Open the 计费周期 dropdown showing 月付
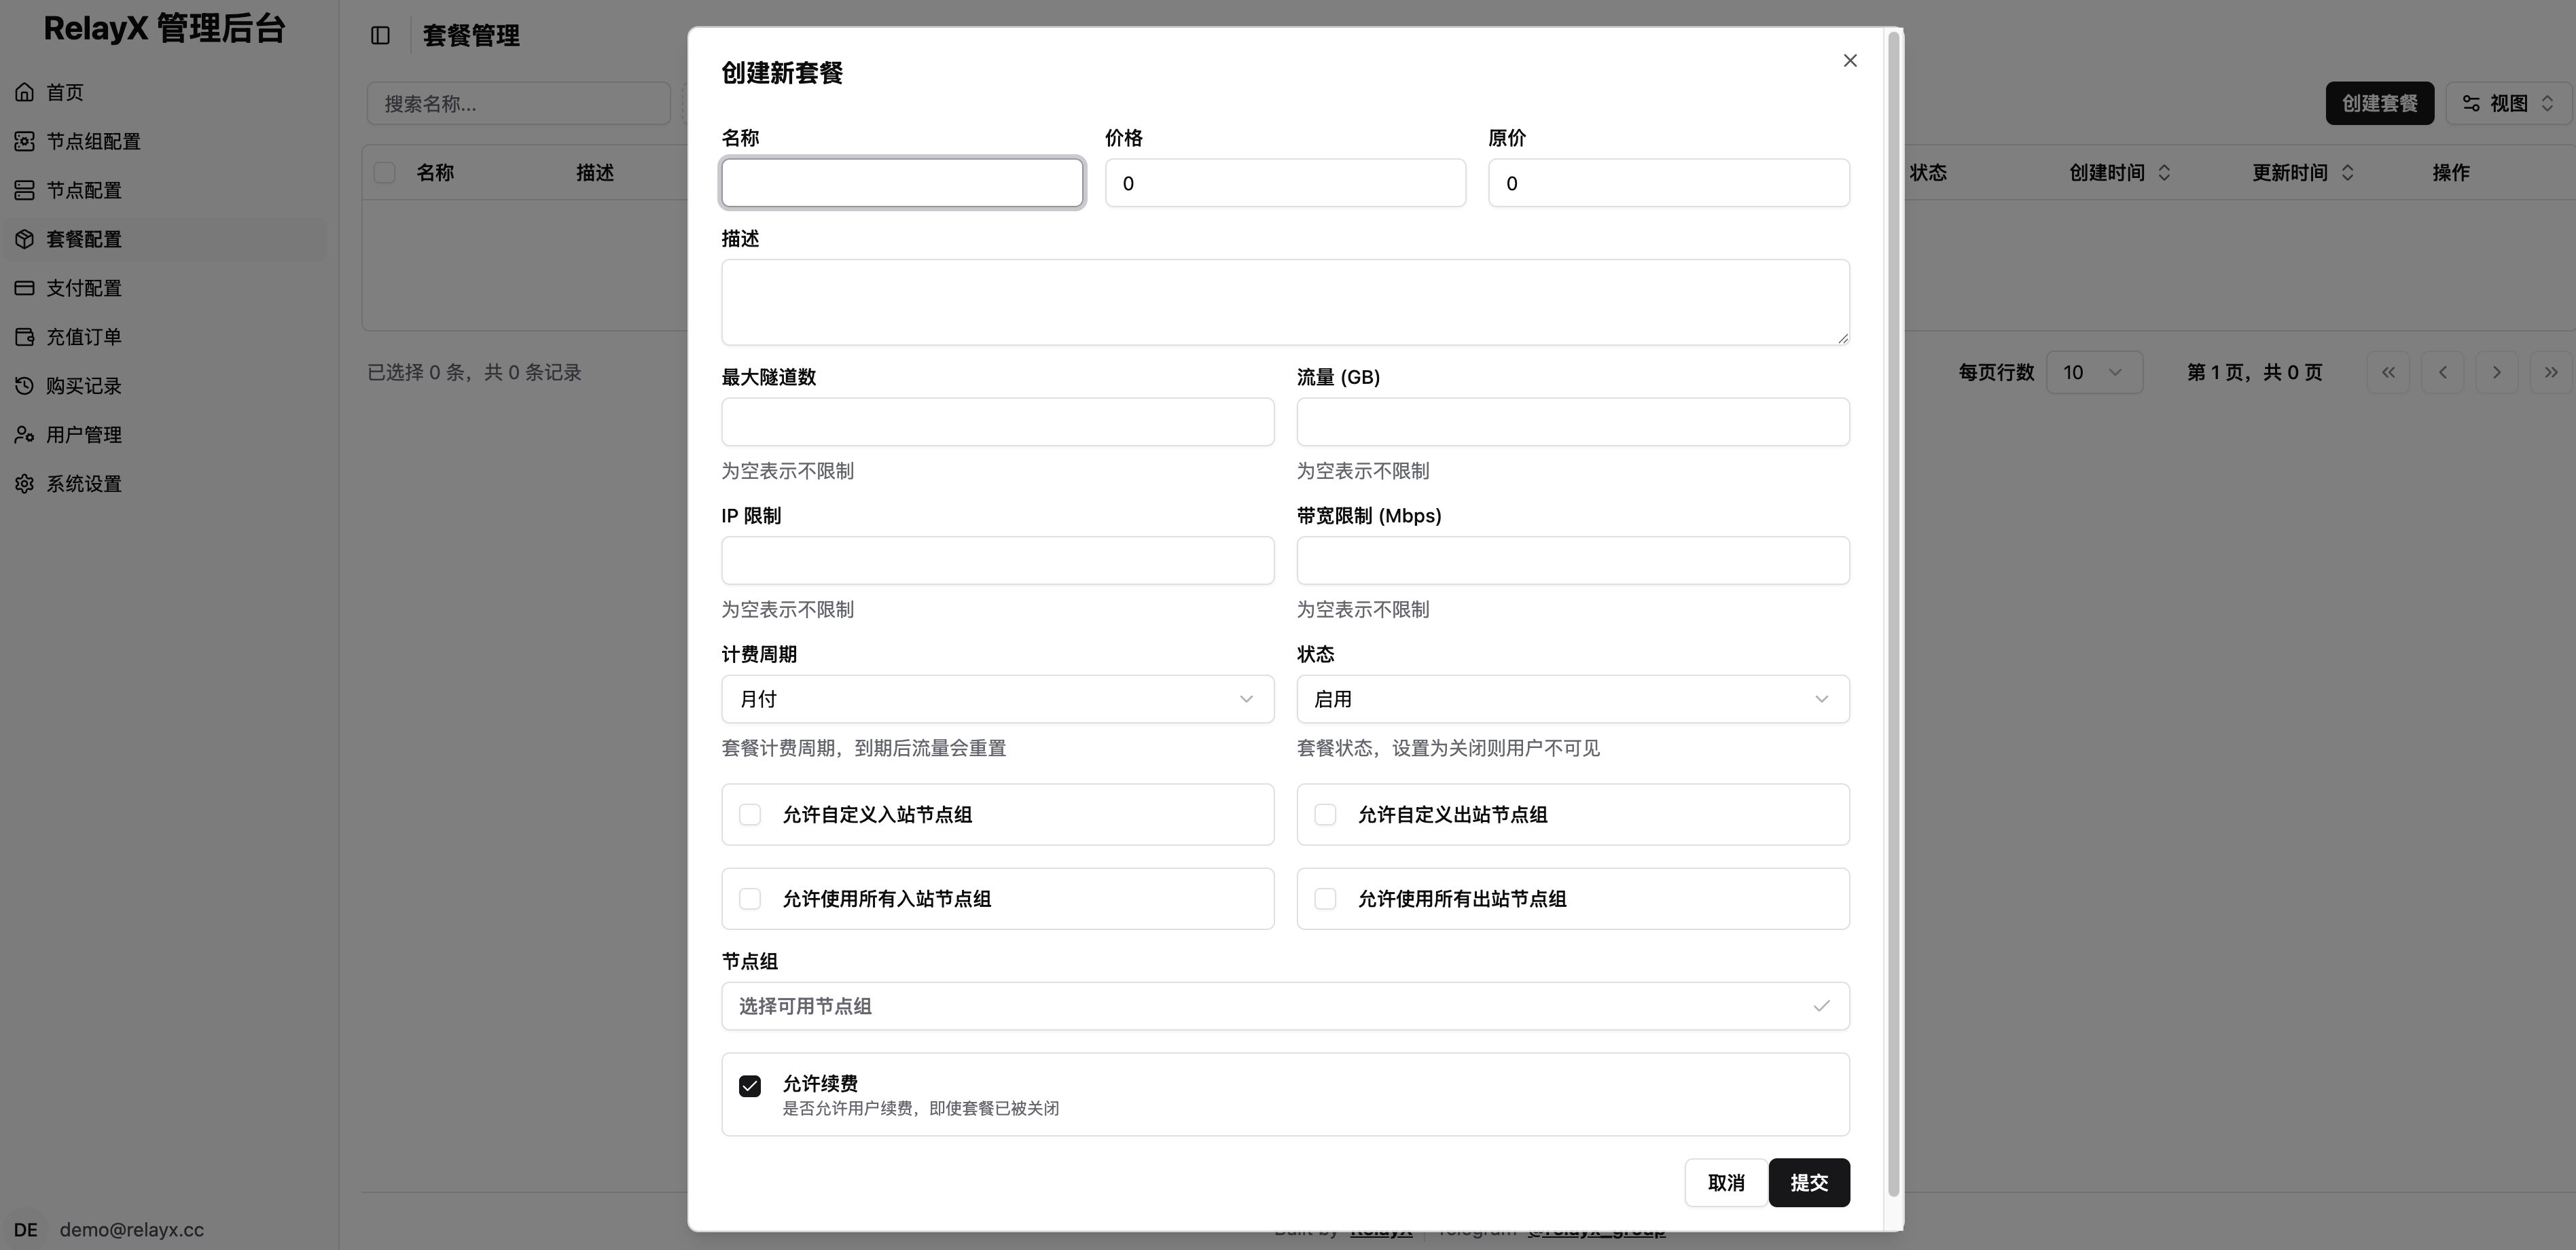This screenshot has height=1250, width=2576. 997,698
